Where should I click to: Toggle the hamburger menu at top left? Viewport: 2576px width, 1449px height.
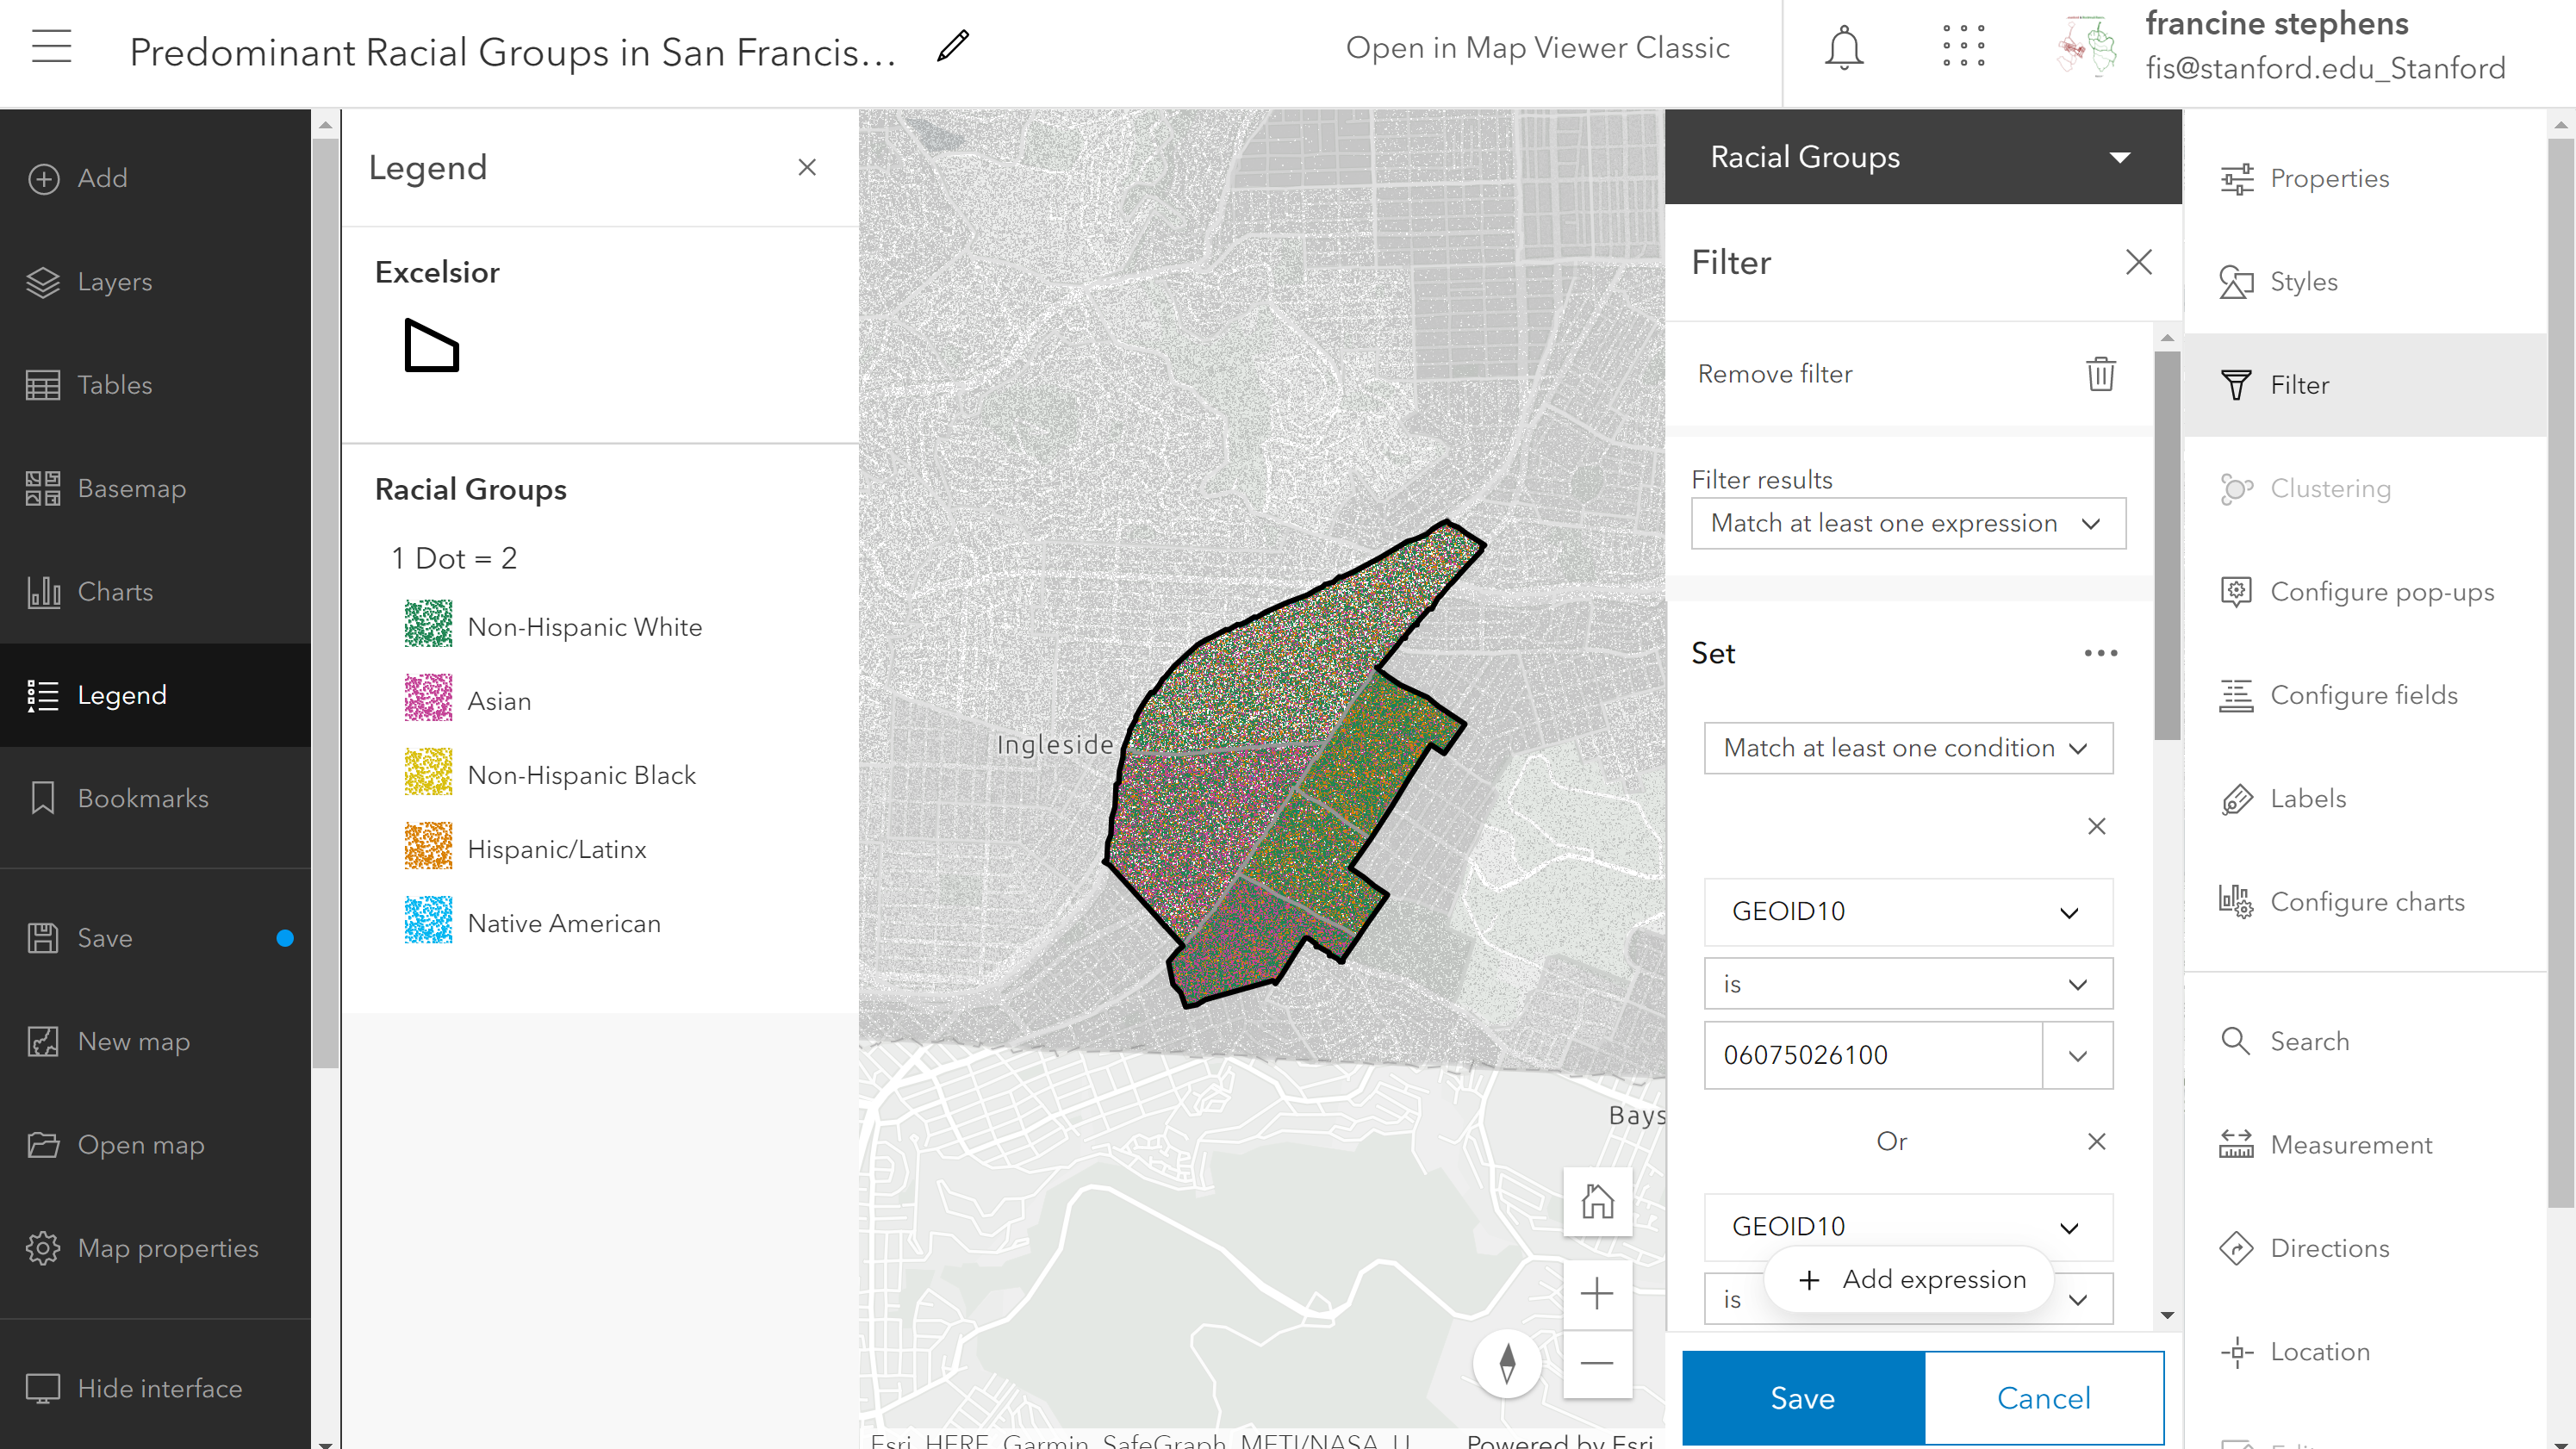[x=51, y=47]
